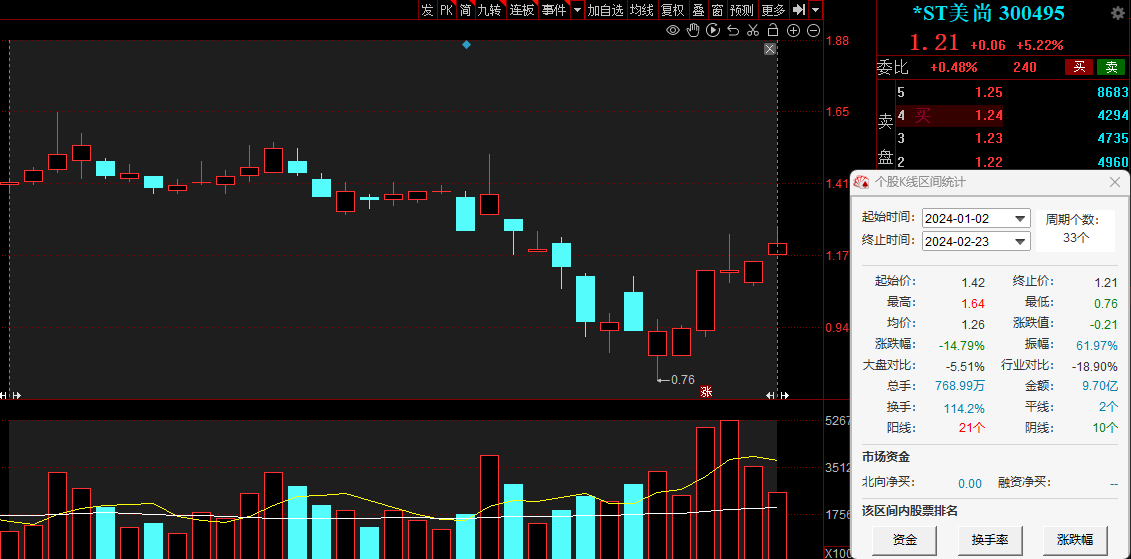Open the 九转 indicator tab
Screen dimensions: 1131x559
click(489, 10)
